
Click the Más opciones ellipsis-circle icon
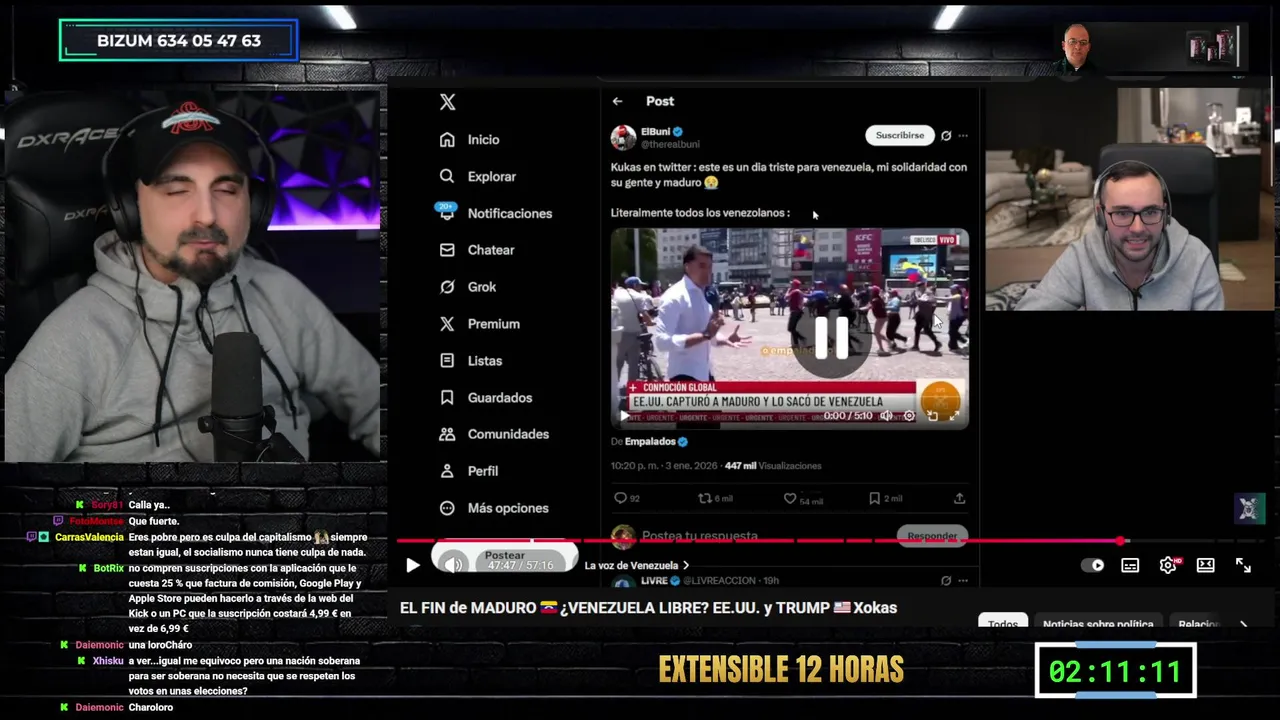[x=447, y=508]
